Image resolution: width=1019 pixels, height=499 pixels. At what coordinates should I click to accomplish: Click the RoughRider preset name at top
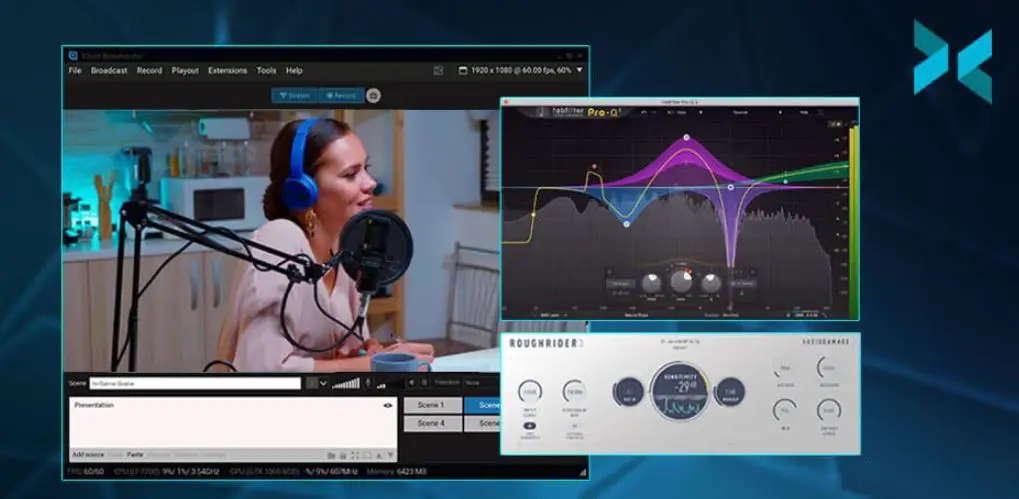(681, 343)
